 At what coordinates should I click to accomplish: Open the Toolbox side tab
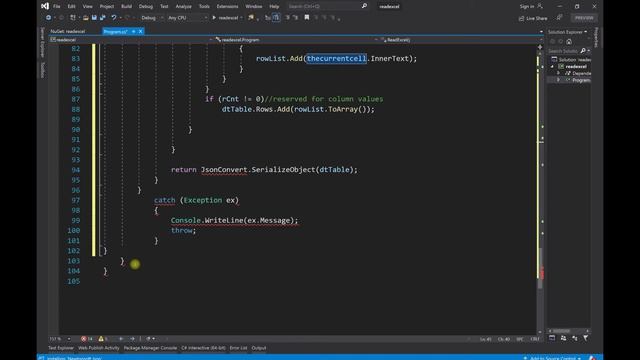click(x=42, y=70)
